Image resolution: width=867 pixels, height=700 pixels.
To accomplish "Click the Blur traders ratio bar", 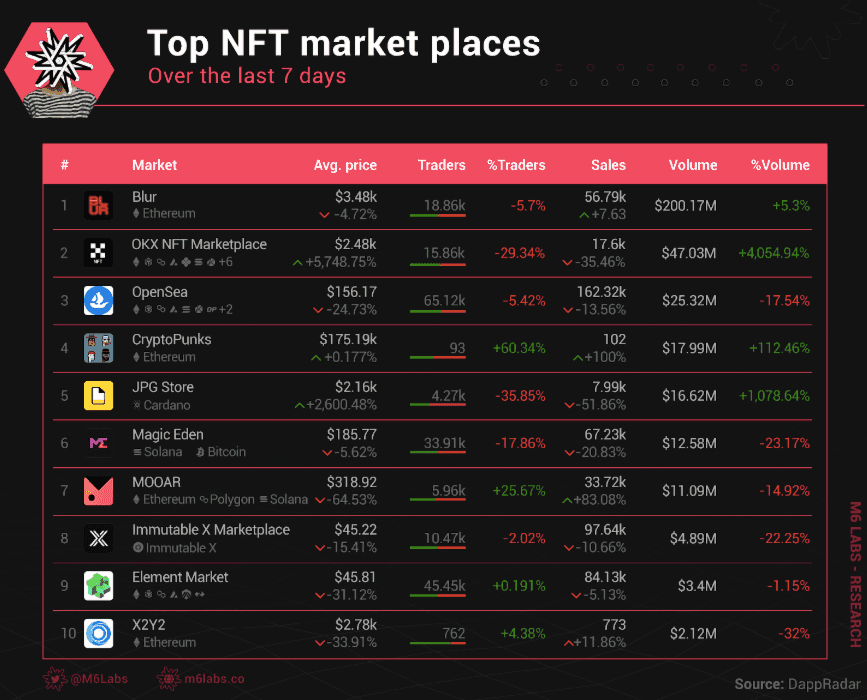I will 438,216.
